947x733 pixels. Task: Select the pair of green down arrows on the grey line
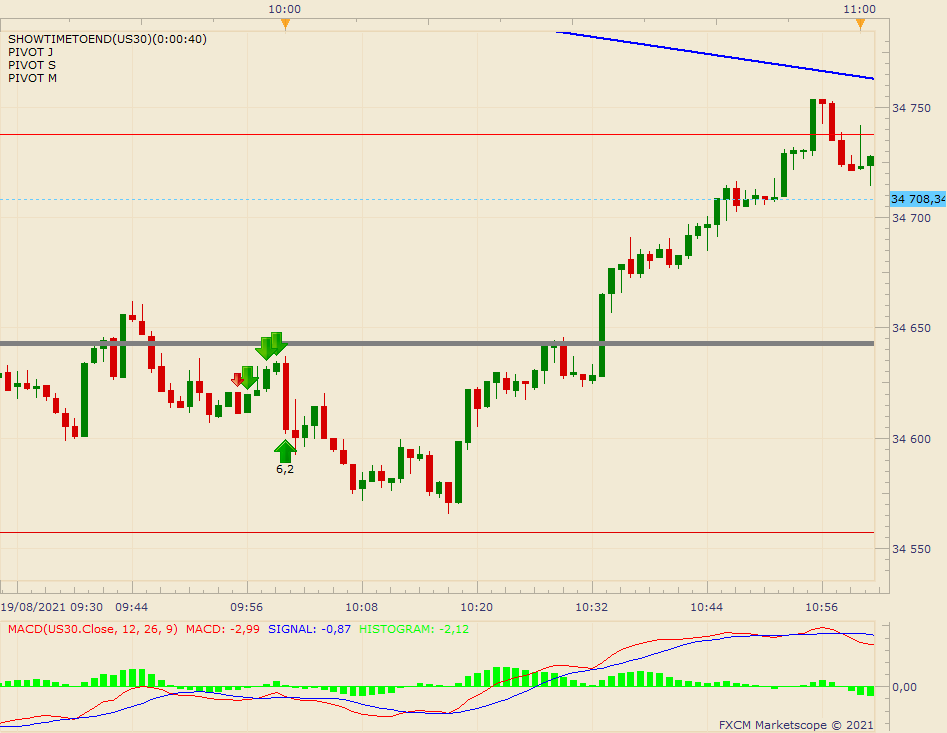(x=271, y=346)
